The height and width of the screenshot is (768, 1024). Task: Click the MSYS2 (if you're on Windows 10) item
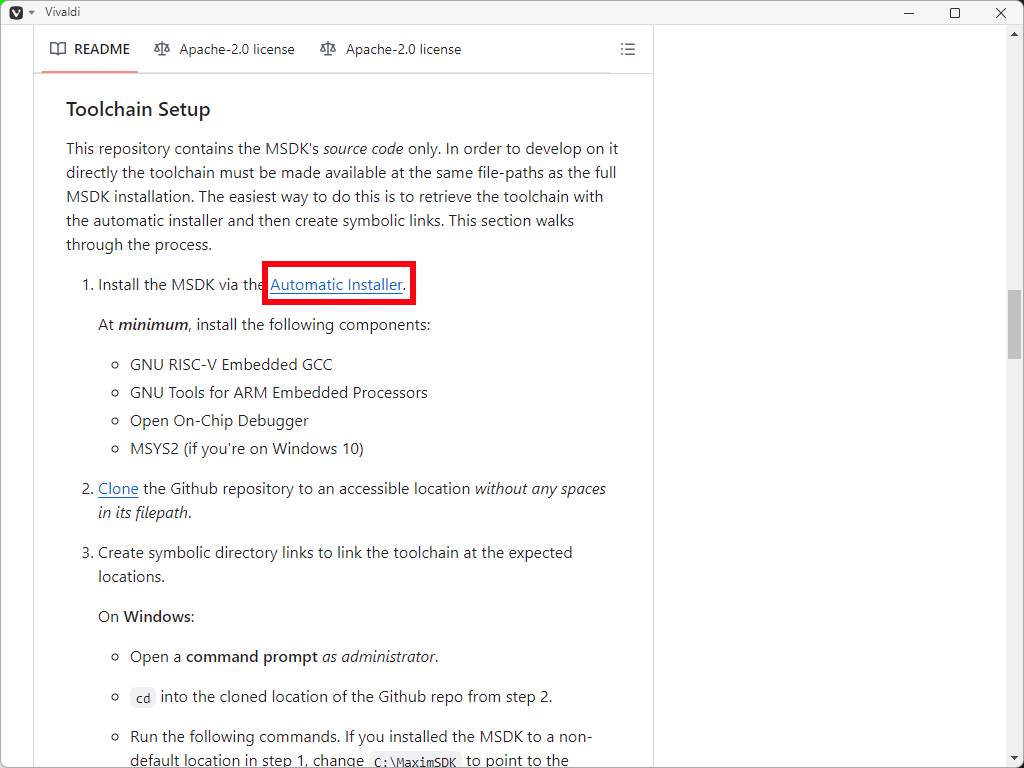(247, 449)
